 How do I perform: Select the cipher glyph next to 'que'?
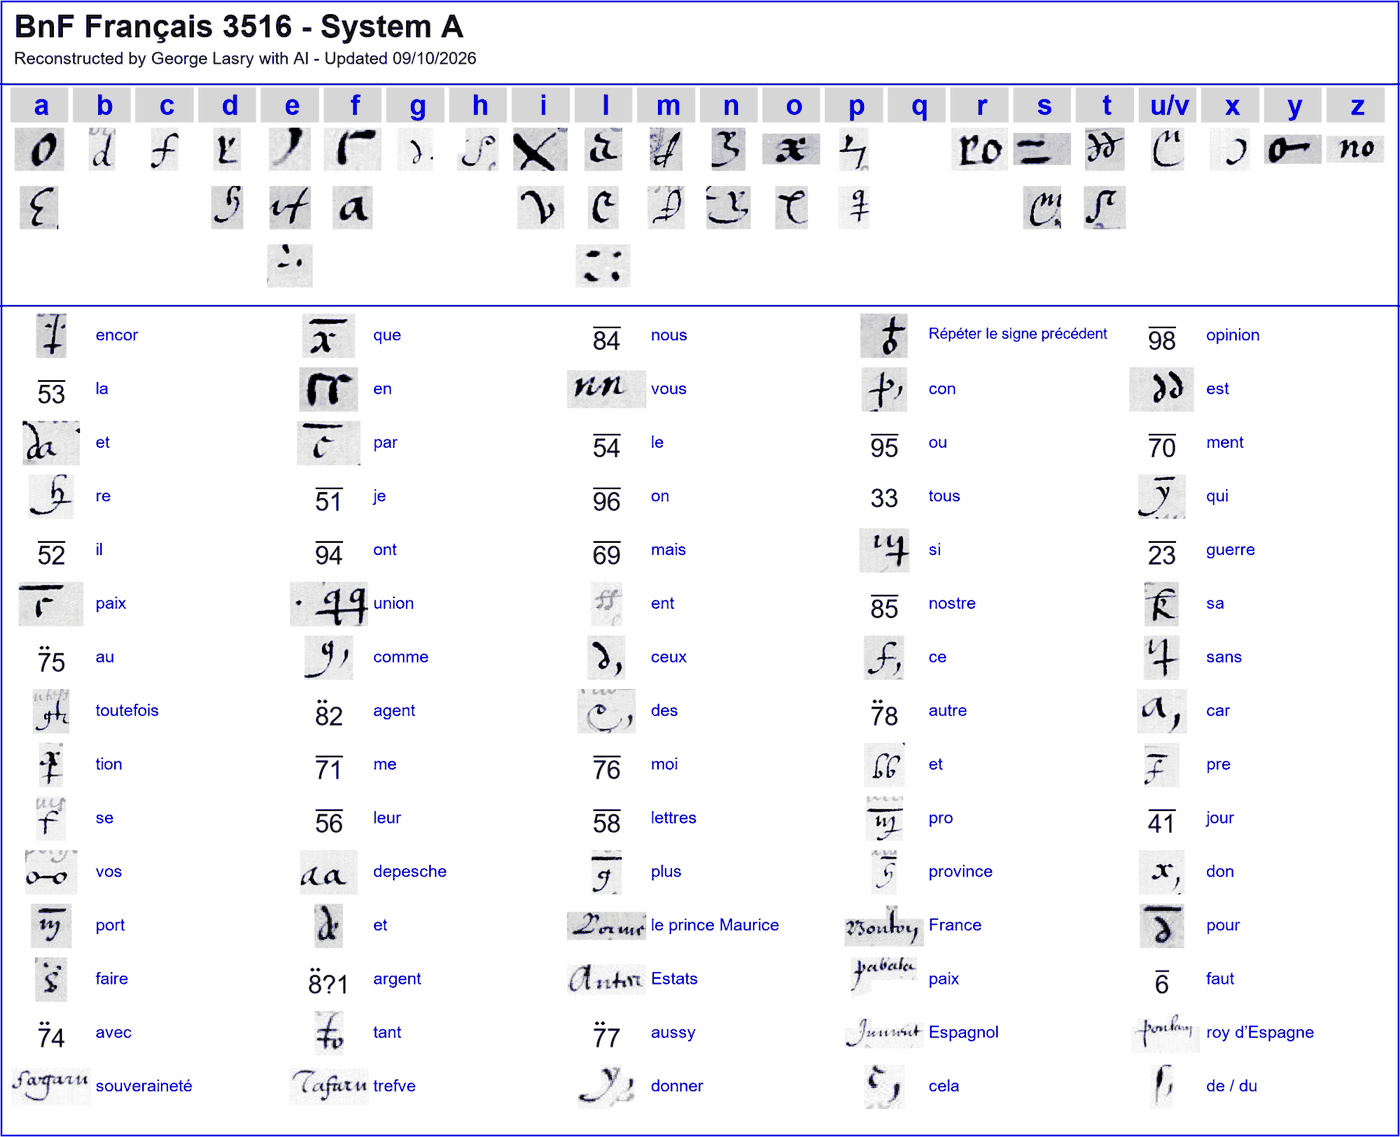(328, 336)
